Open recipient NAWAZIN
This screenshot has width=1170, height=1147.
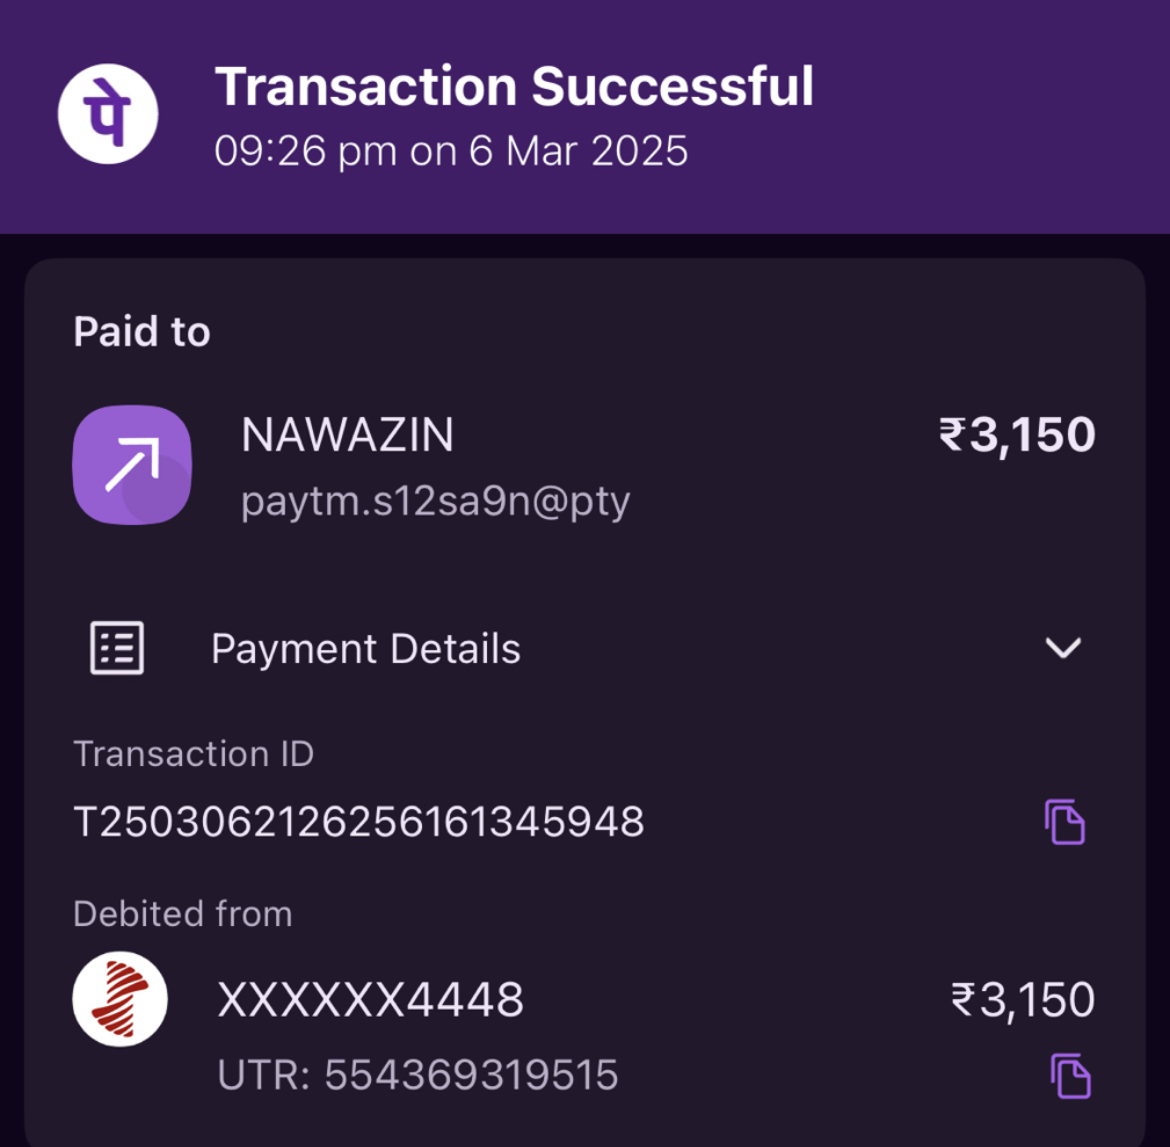tap(347, 435)
